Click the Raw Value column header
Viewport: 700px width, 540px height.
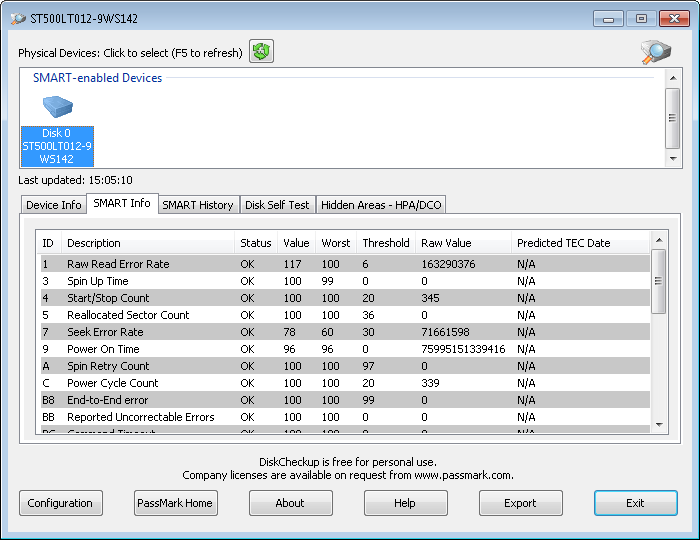pos(463,243)
